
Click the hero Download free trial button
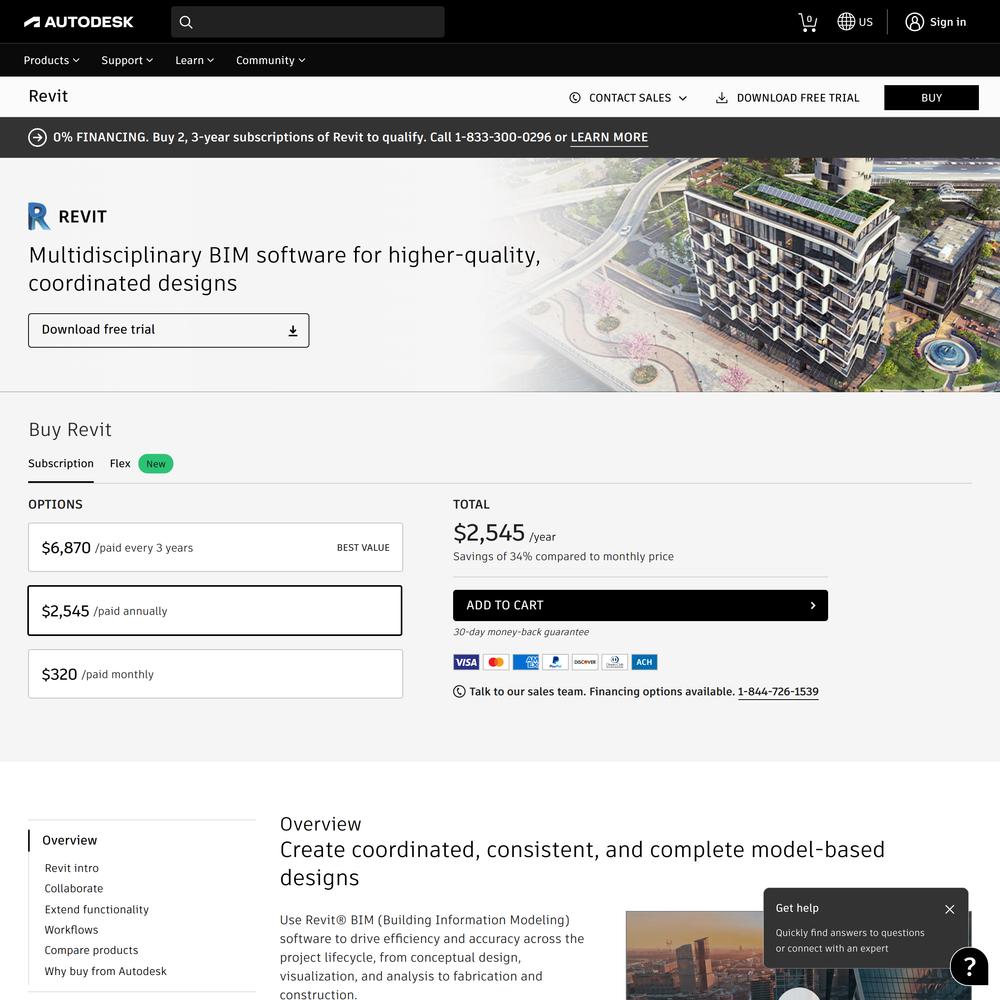click(168, 330)
